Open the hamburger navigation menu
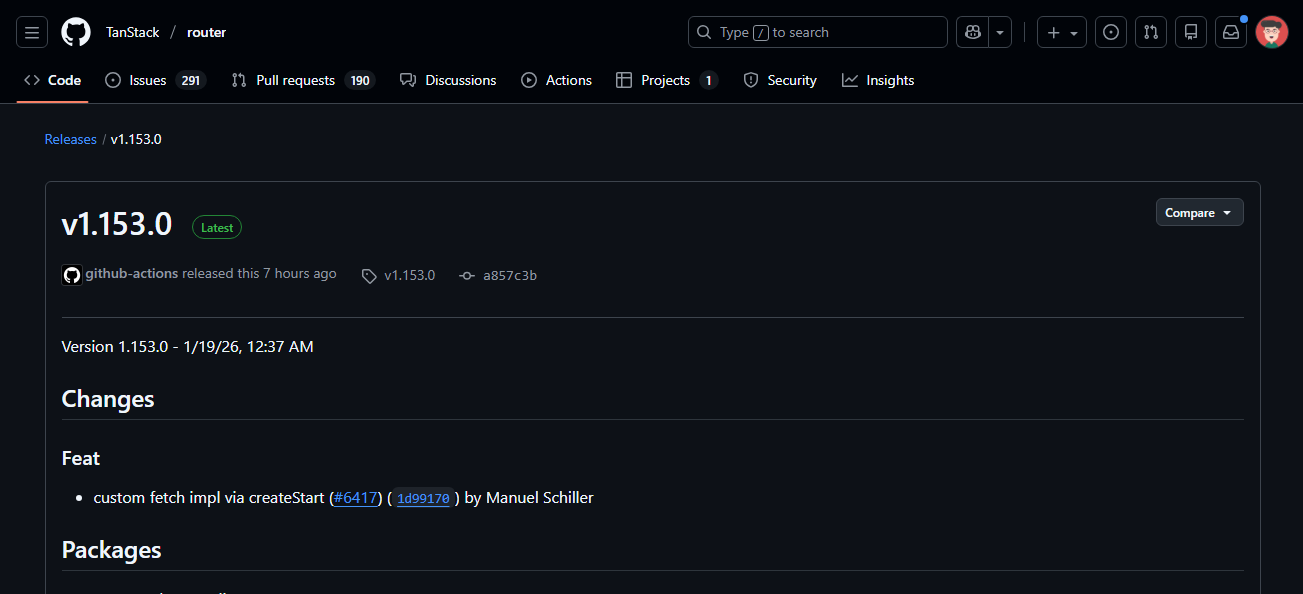The image size is (1303, 594). pos(32,32)
